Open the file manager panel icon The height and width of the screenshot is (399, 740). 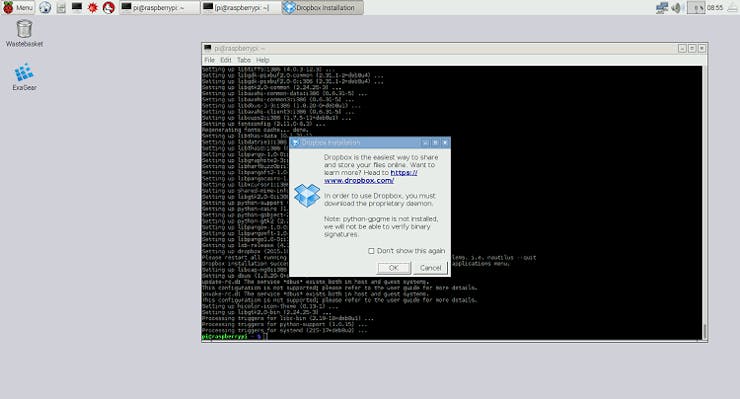coord(61,8)
